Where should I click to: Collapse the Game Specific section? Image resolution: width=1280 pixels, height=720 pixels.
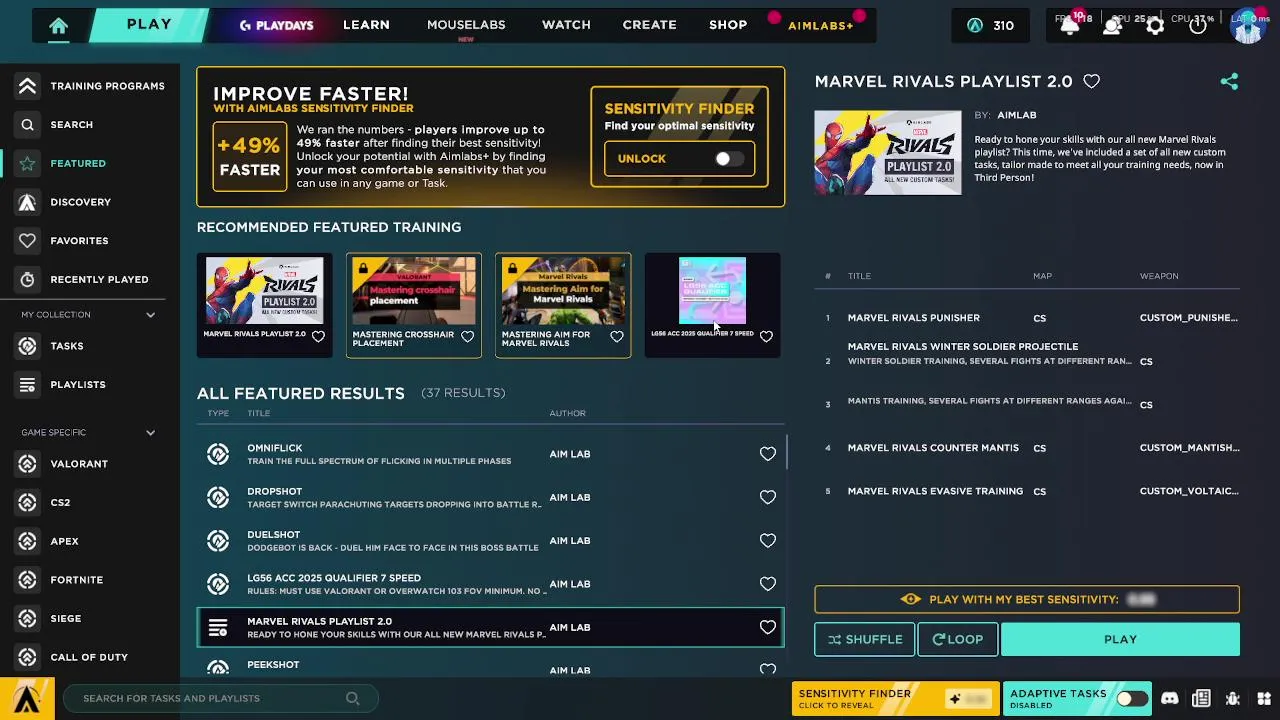150,433
